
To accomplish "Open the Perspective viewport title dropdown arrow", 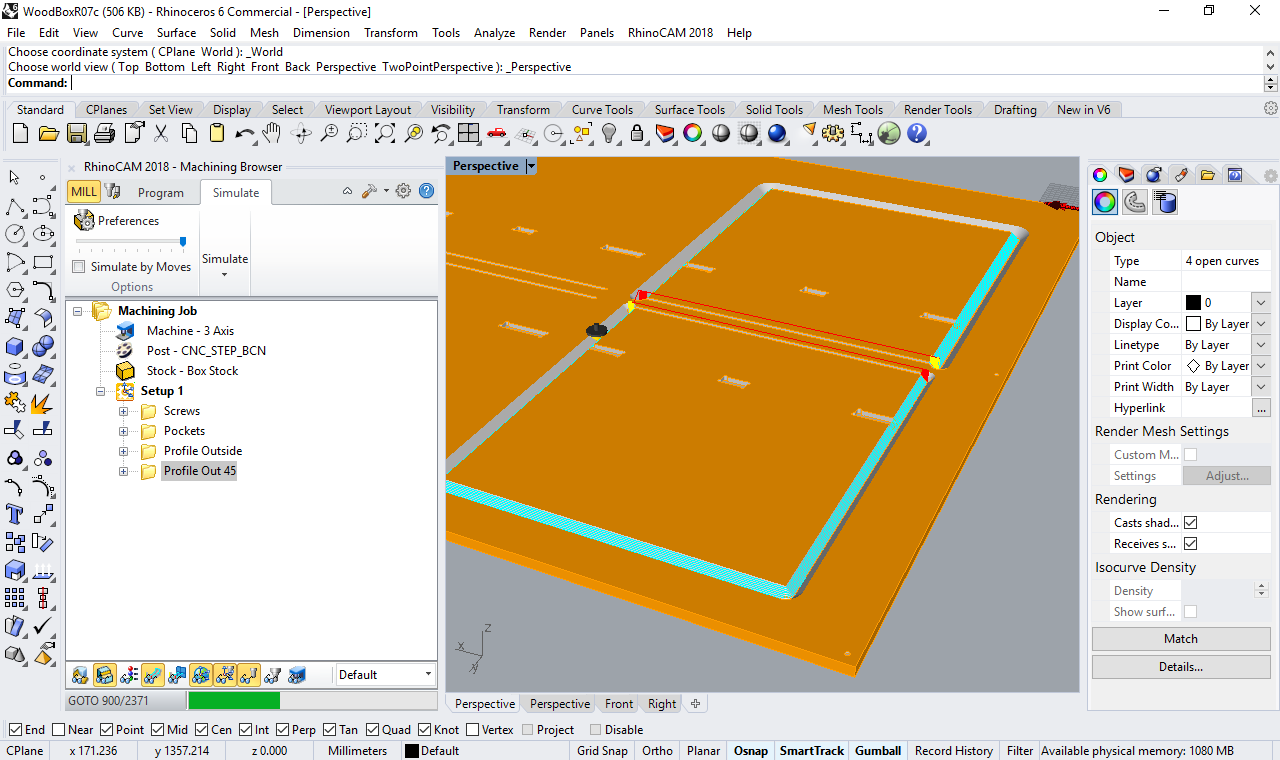I will (531, 166).
